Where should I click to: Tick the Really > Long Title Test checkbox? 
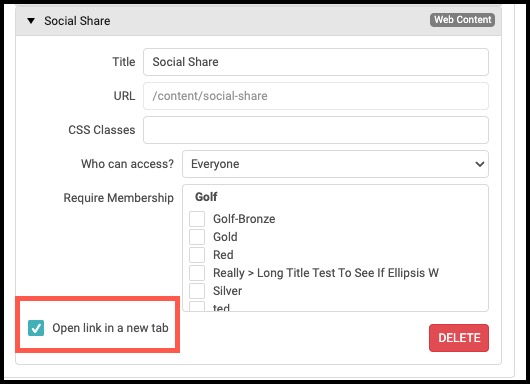pyautogui.click(x=197, y=273)
